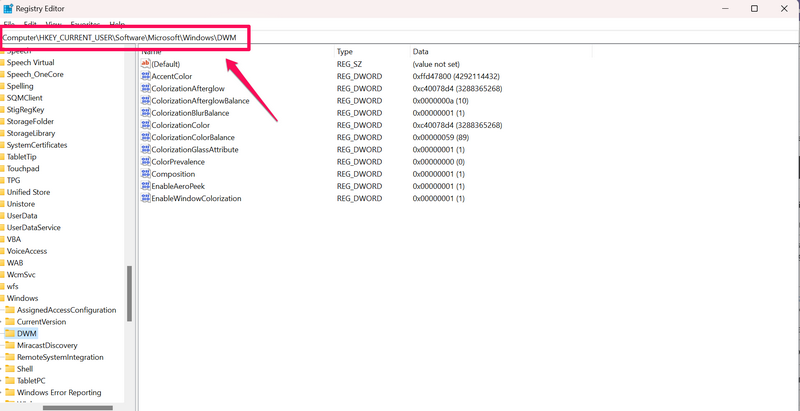Click the Registry Editor title bar icon
Image resolution: width=800 pixels, height=411 pixels.
tap(9, 8)
